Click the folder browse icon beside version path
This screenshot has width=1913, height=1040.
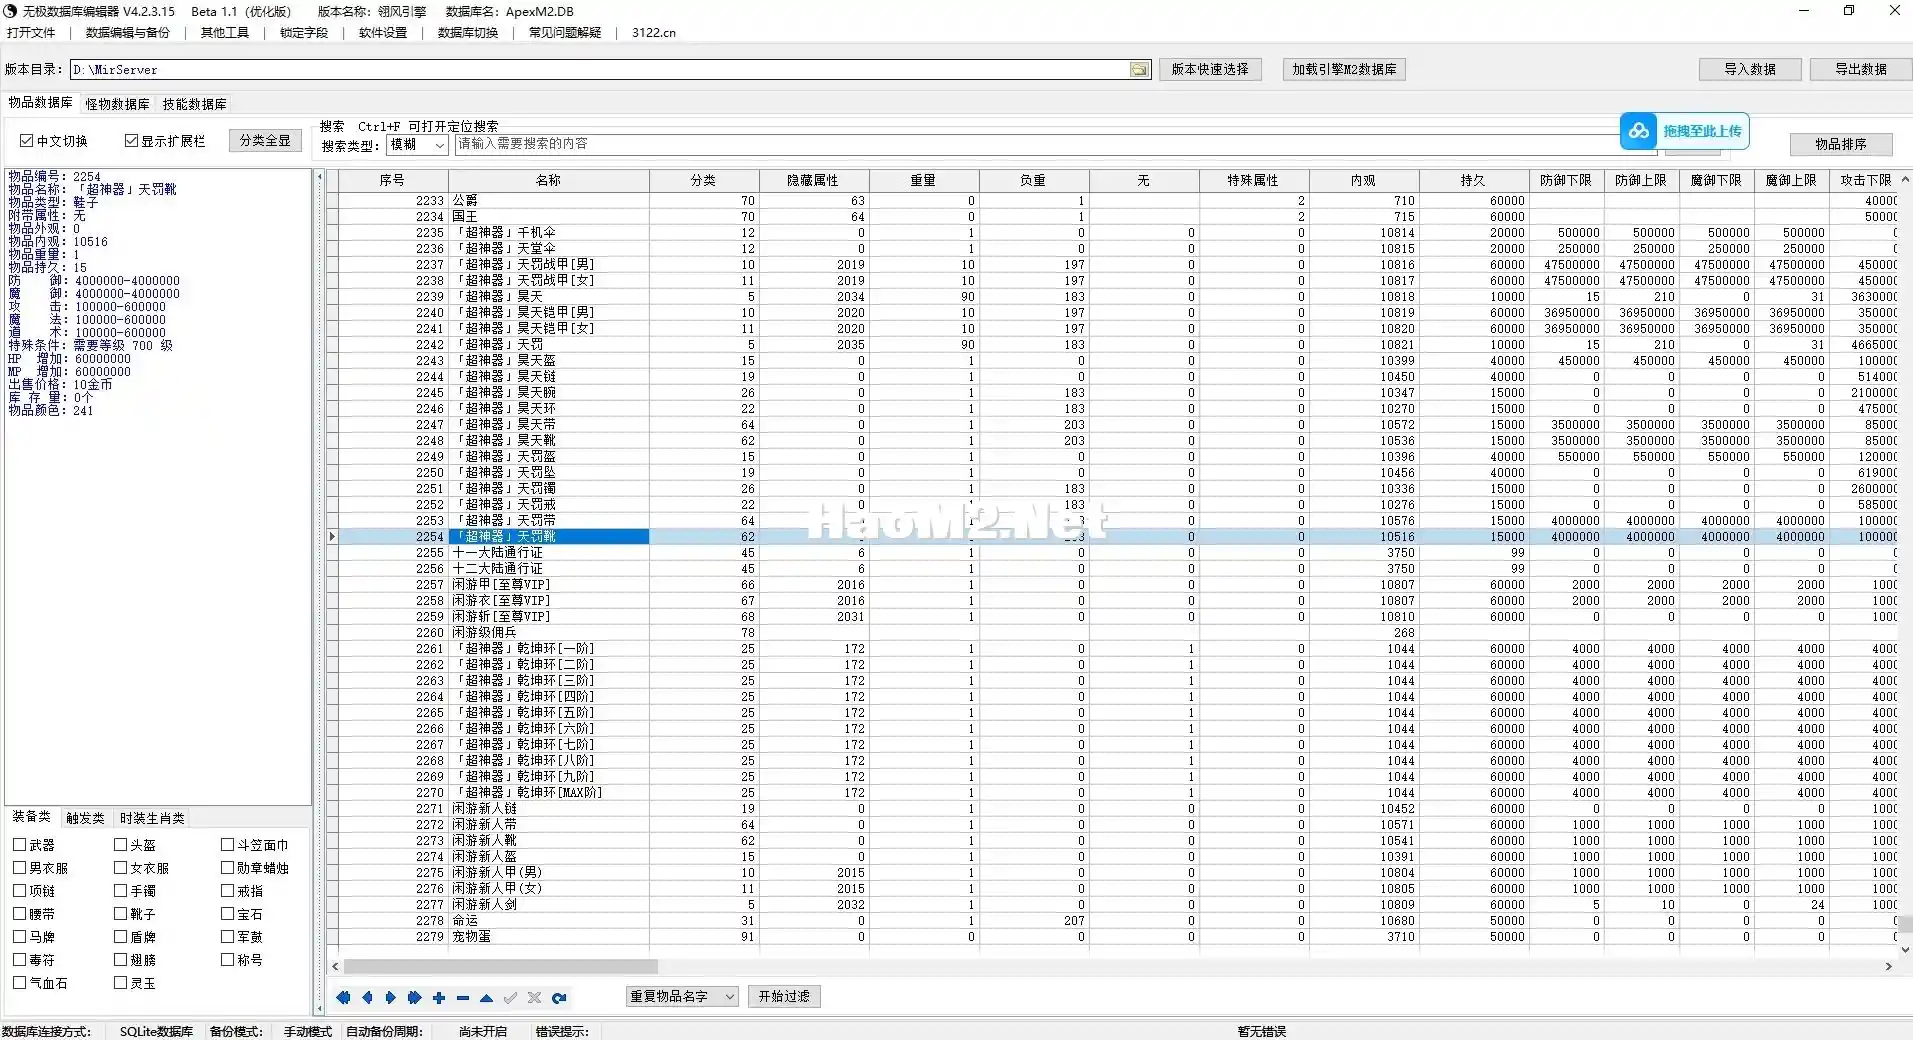(1139, 69)
